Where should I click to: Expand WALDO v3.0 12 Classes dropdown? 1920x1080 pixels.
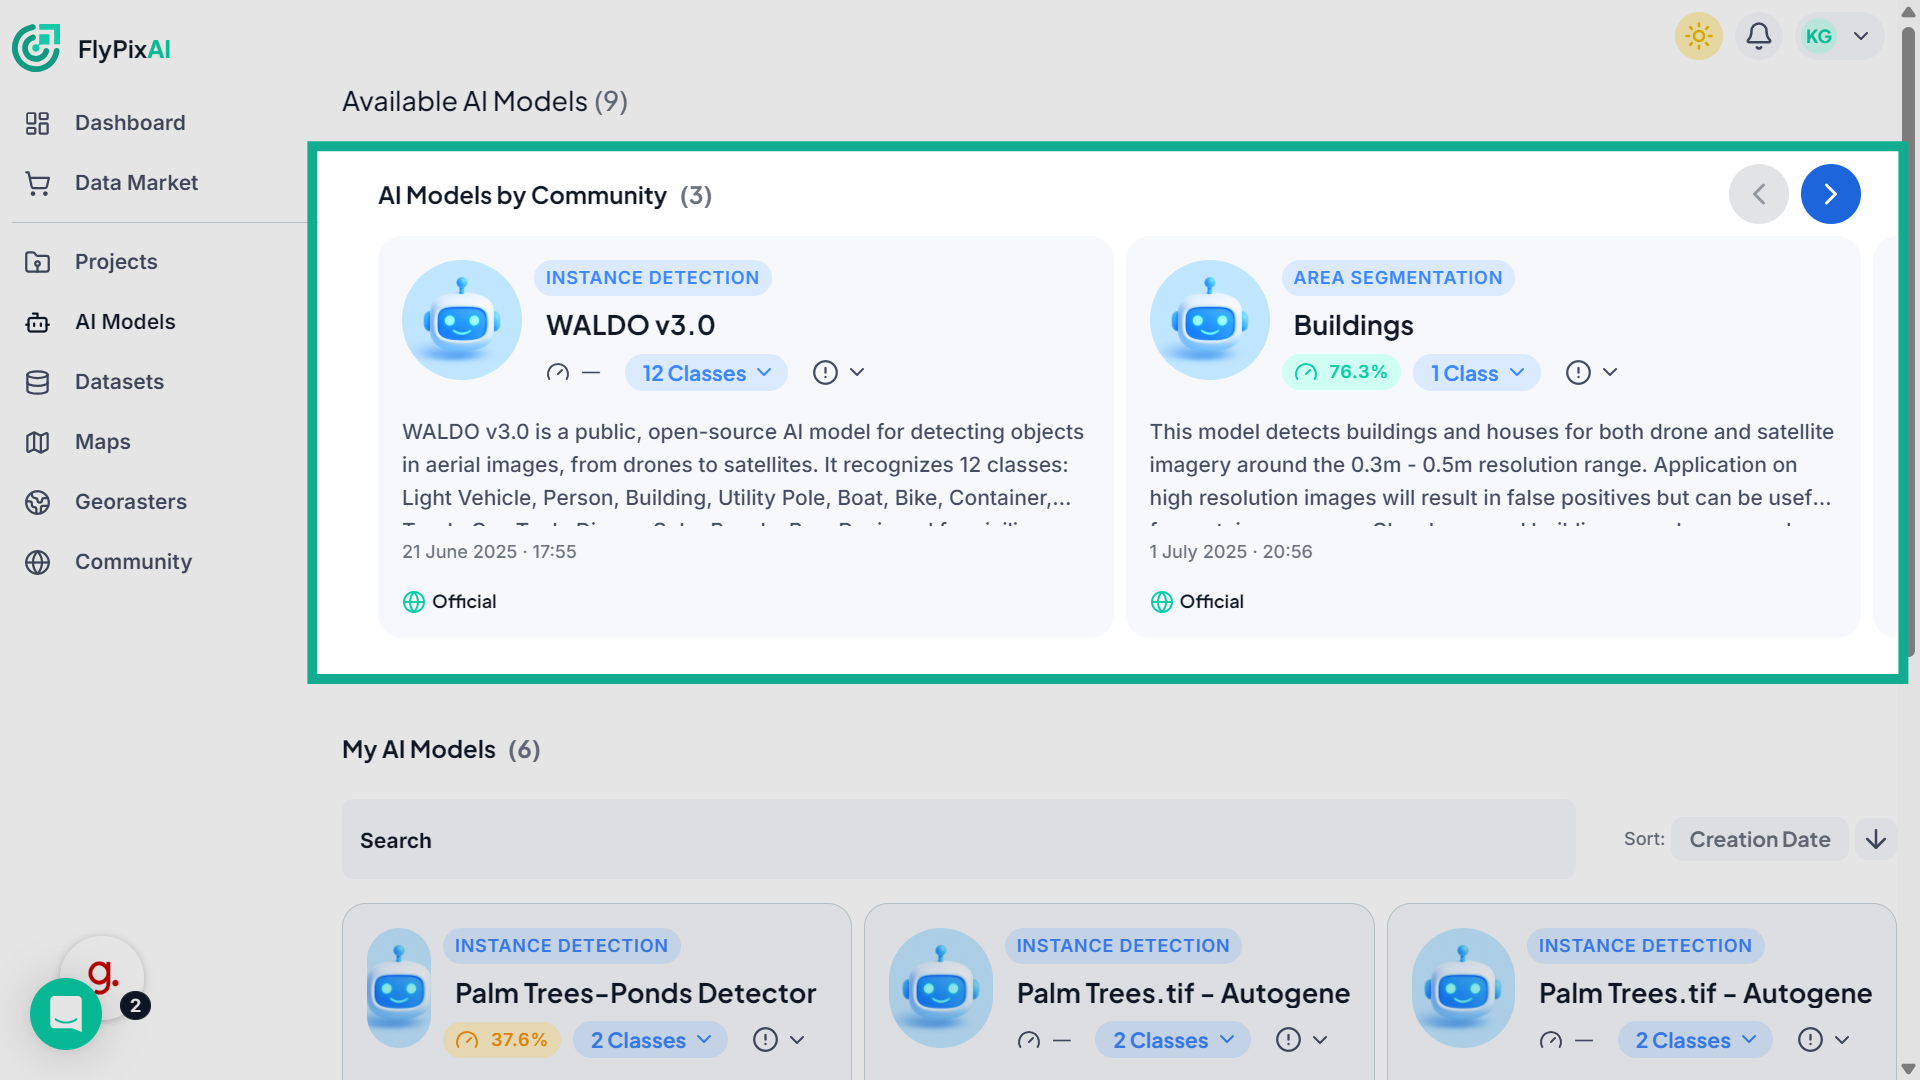[706, 373]
